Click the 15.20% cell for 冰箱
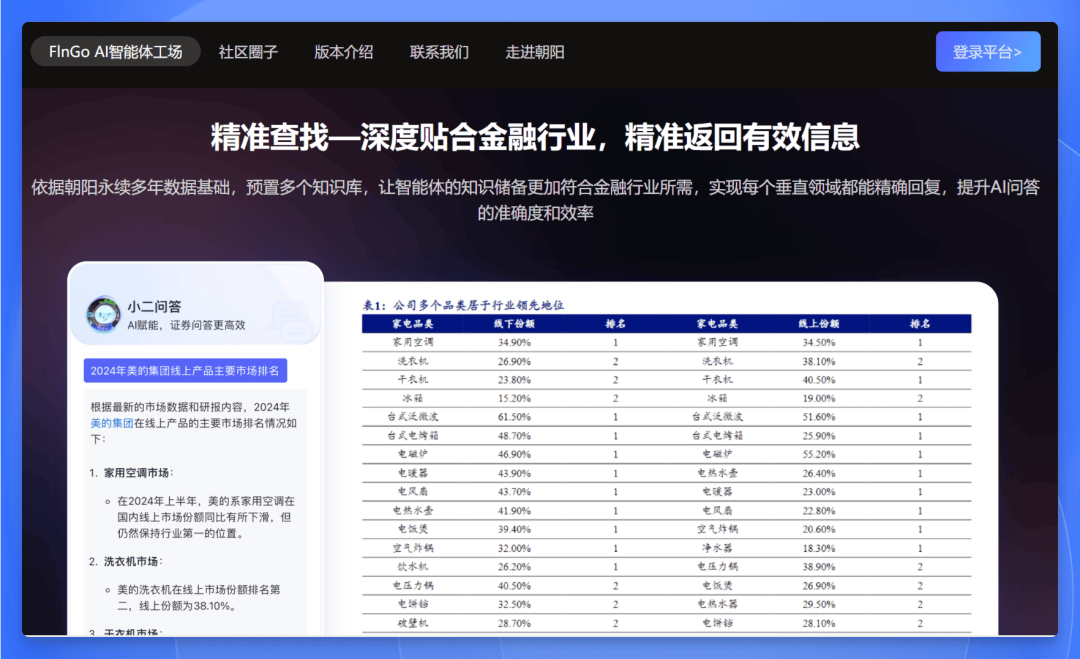The image size is (1080, 659). tap(514, 399)
